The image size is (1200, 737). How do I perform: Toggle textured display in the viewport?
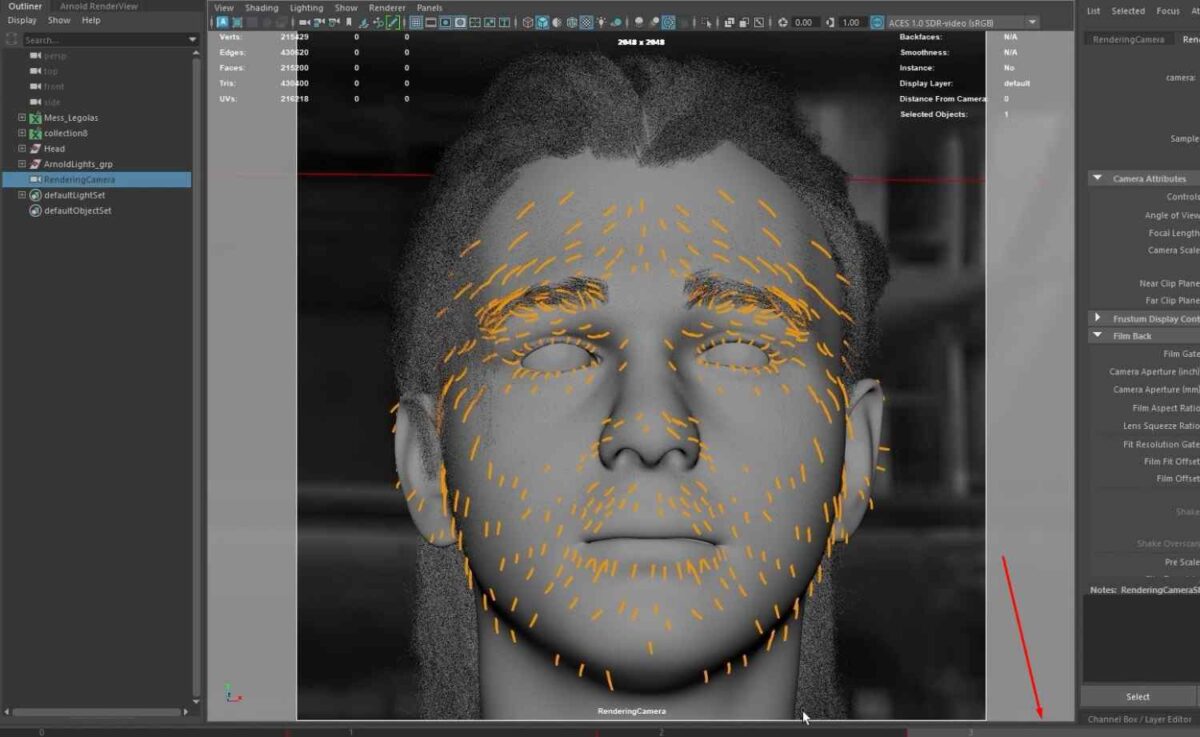585,22
